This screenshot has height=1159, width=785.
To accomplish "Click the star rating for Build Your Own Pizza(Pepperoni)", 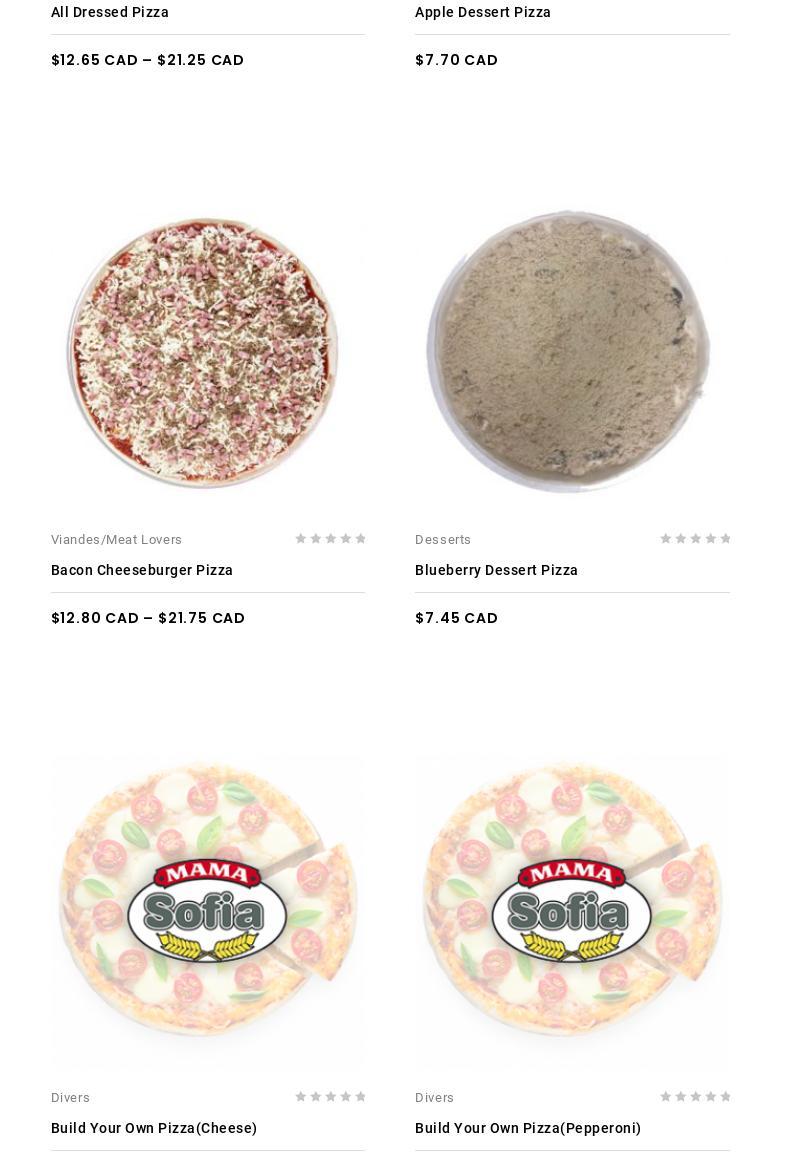I will point(695,1096).
